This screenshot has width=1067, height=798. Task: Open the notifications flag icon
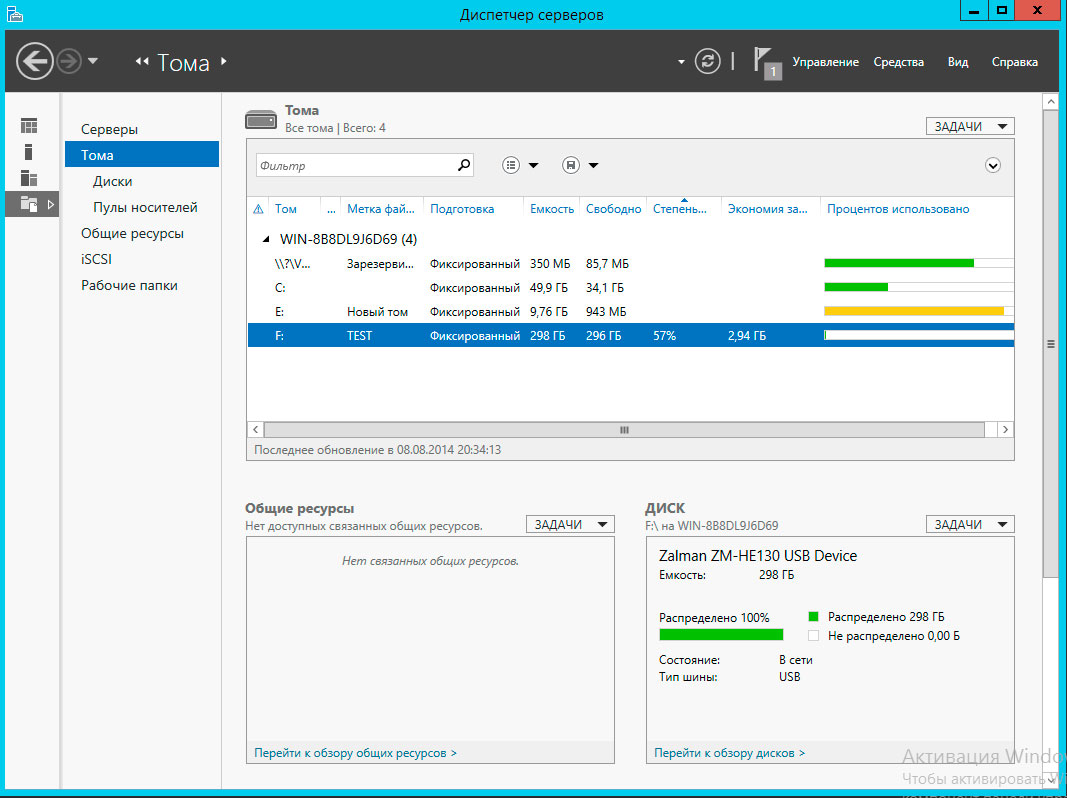pyautogui.click(x=763, y=61)
